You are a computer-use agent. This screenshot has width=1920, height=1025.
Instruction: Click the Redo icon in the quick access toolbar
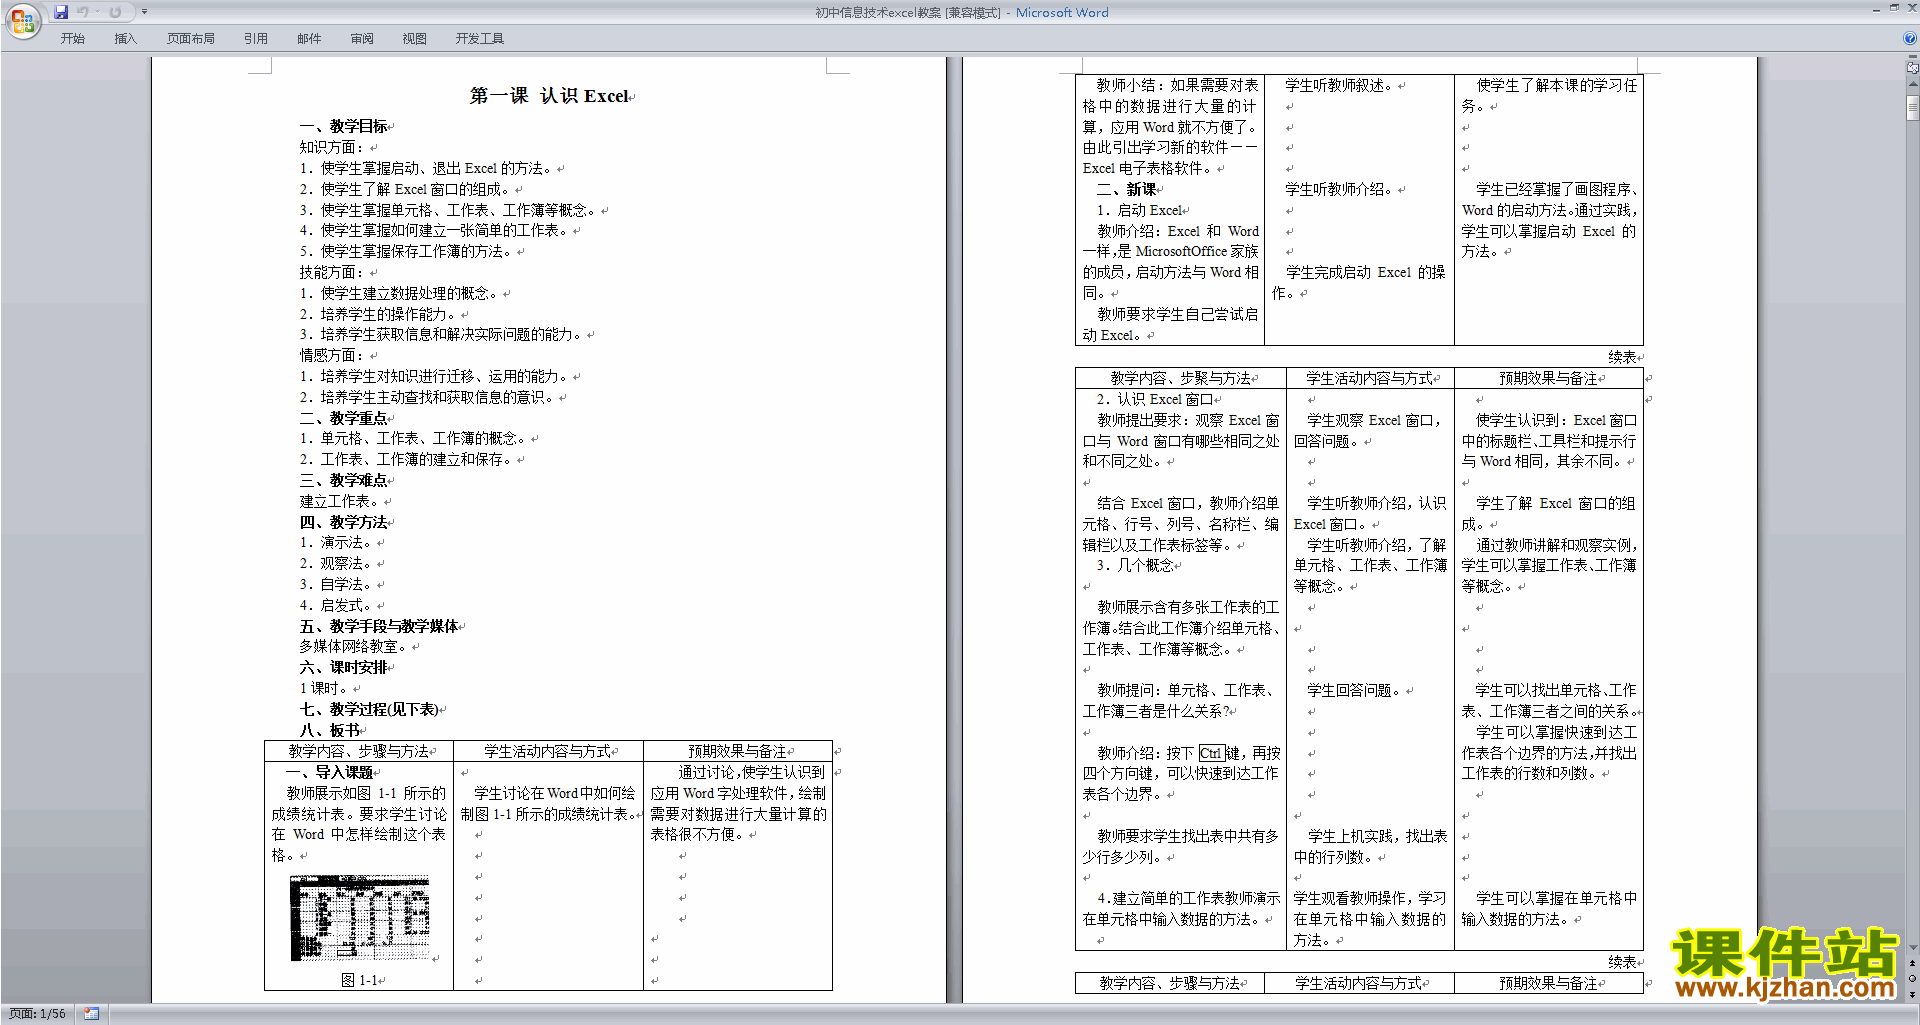tap(115, 12)
